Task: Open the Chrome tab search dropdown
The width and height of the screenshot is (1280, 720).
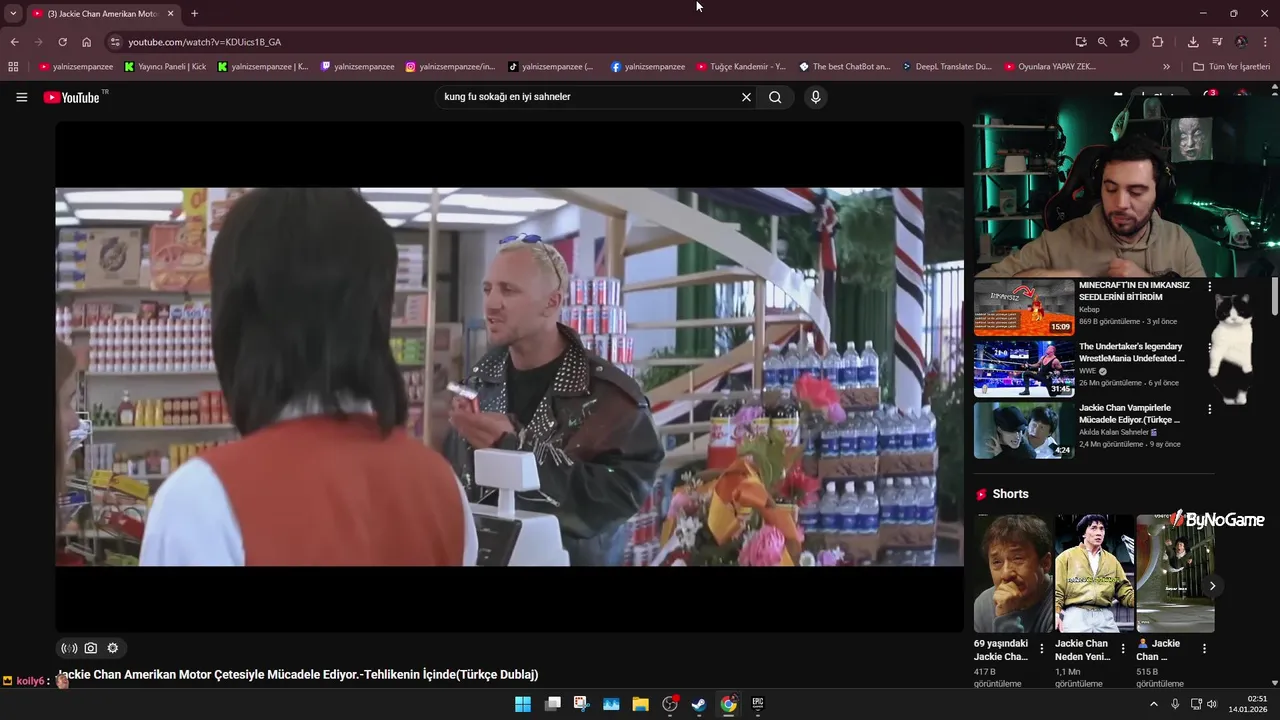Action: click(13, 13)
